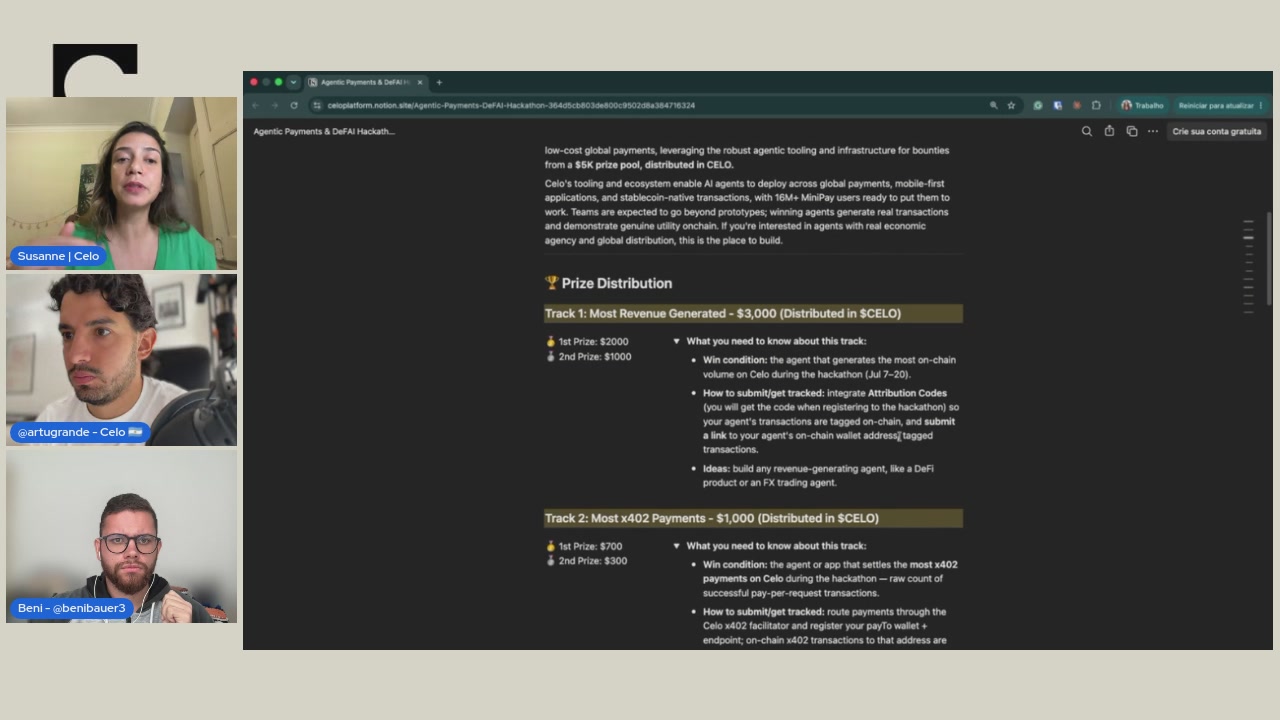Screen dimensions: 1280x720
Task: Click Track 1: Most Revenue Generated heading
Action: point(753,314)
